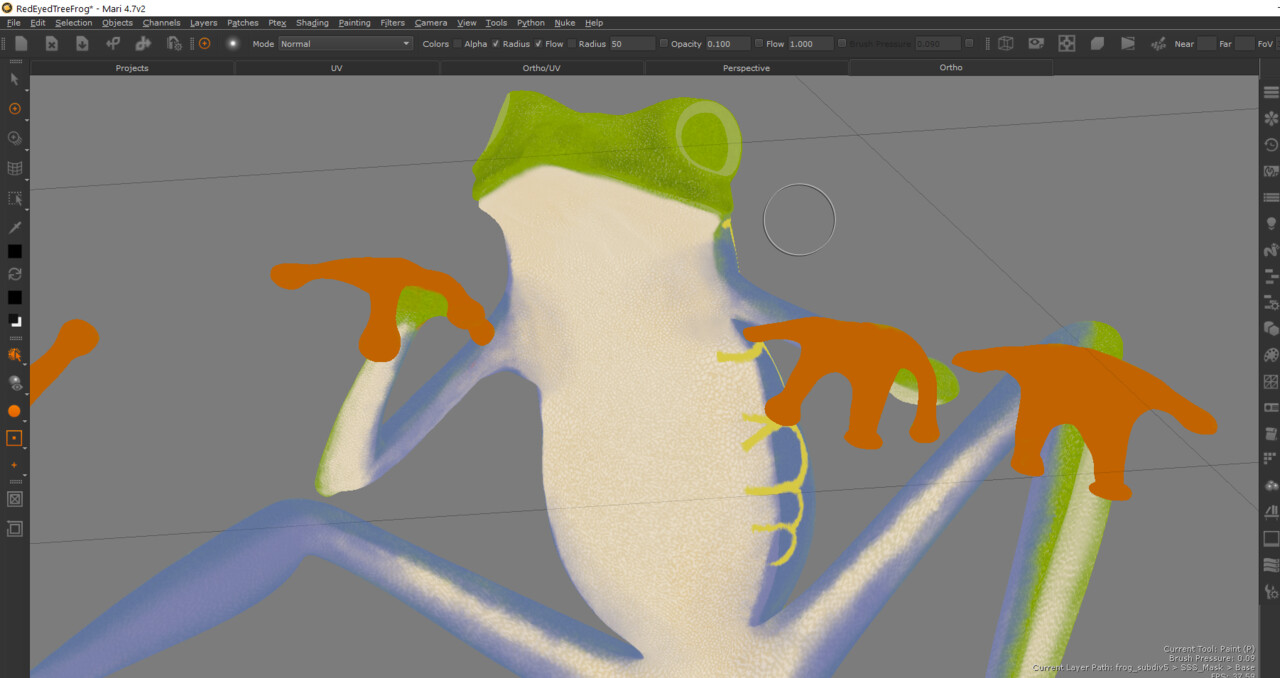Click the arch-with-gear icon in the top toolbar
The image size is (1280, 678).
pos(174,44)
